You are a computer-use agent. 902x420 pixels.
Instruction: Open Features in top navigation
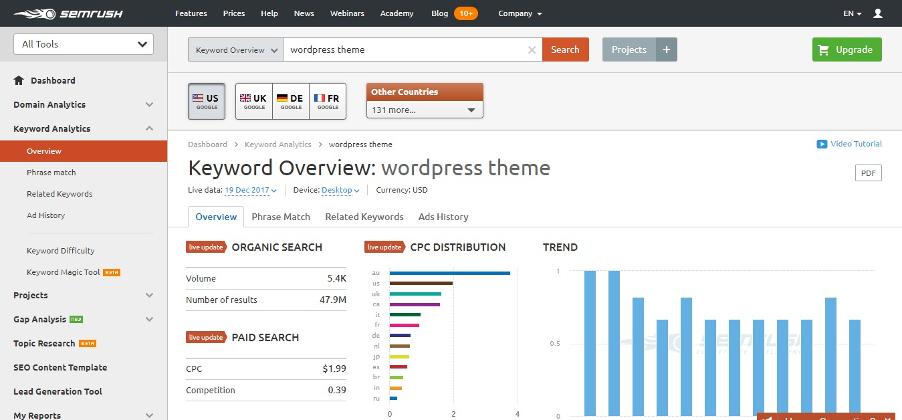pyautogui.click(x=191, y=13)
